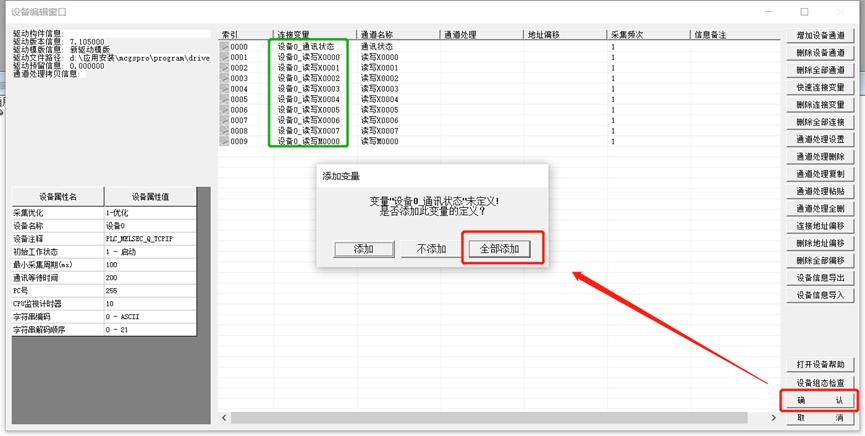This screenshot has height=436, width=865.
Task: Click the 设备信息导入 button
Action: click(x=820, y=295)
